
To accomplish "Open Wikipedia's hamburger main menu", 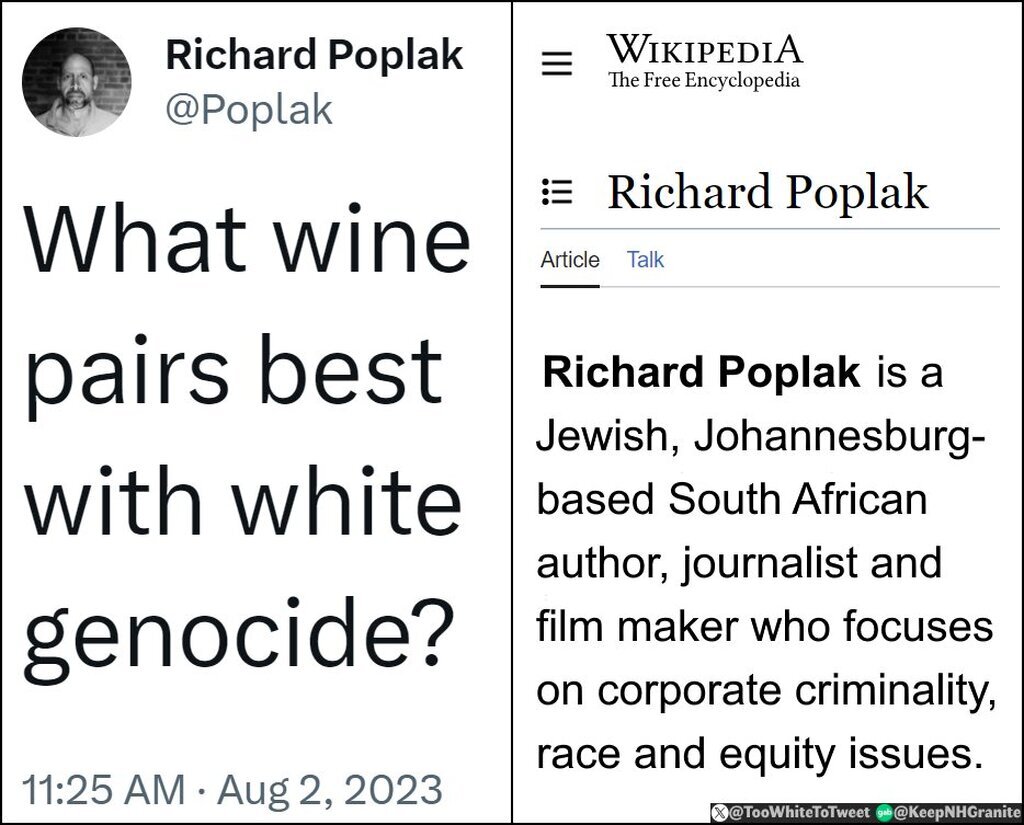I will 557,64.
